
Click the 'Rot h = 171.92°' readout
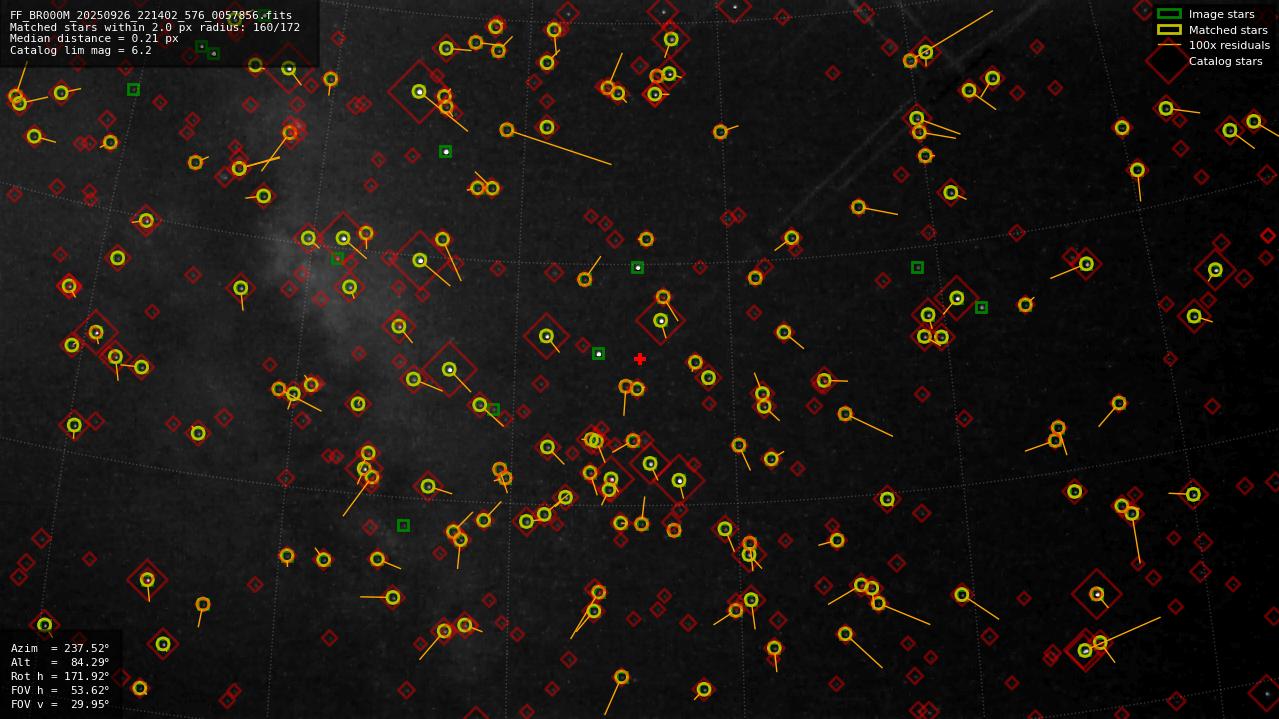(x=60, y=676)
